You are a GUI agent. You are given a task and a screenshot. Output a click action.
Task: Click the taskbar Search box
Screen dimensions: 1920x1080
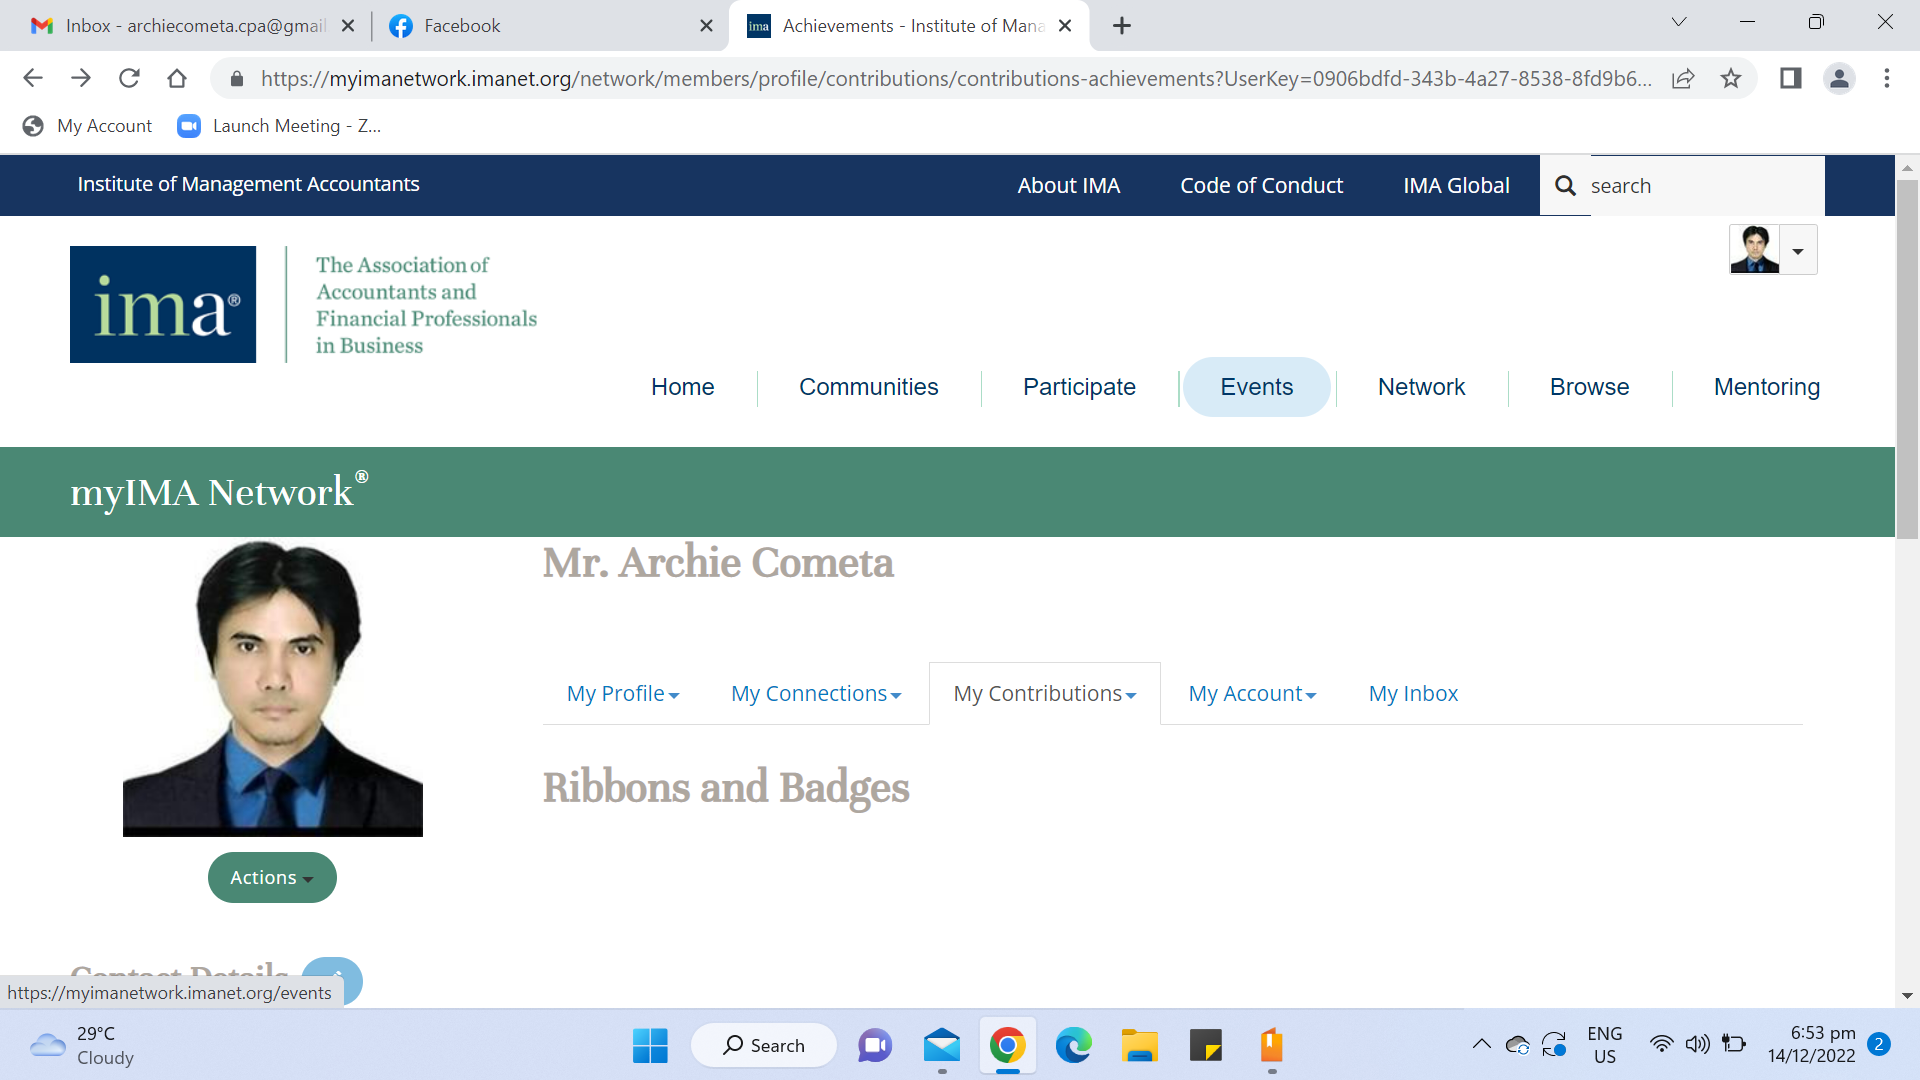coord(764,1046)
